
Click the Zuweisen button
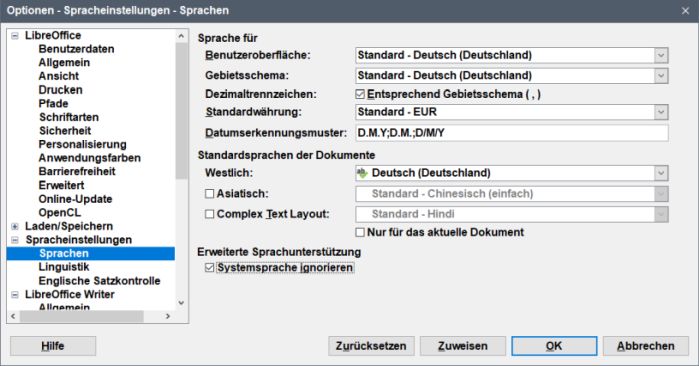click(463, 346)
